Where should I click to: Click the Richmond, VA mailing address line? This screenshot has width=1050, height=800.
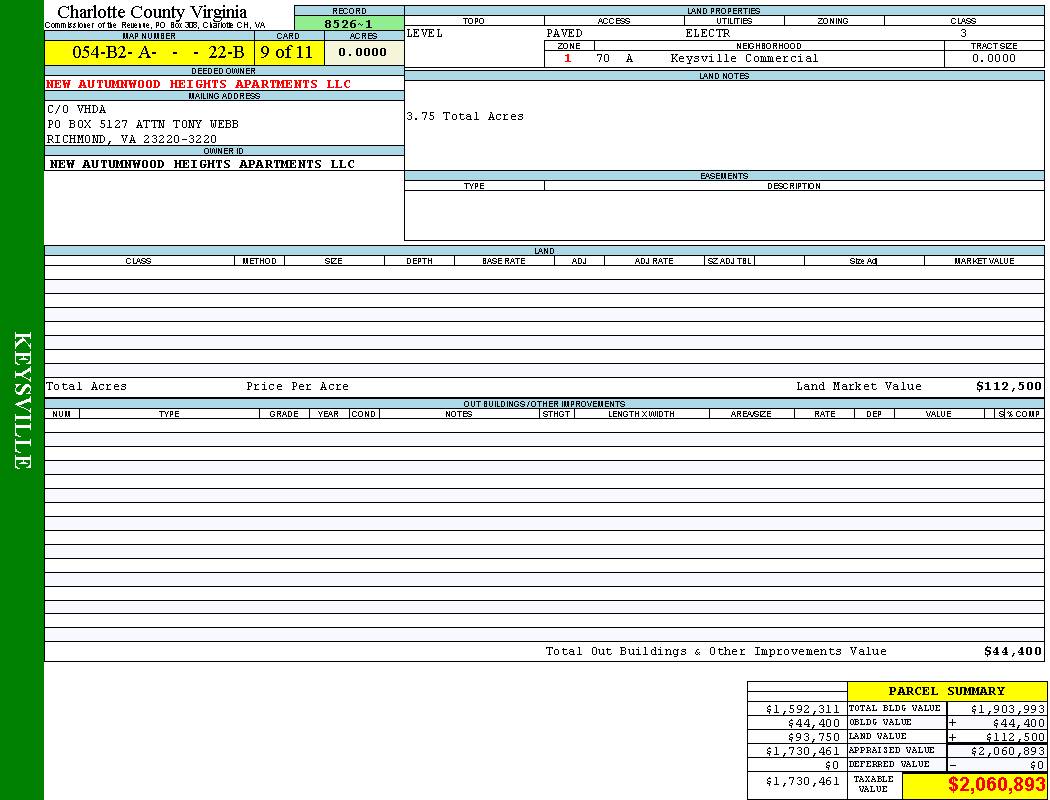click(x=132, y=139)
